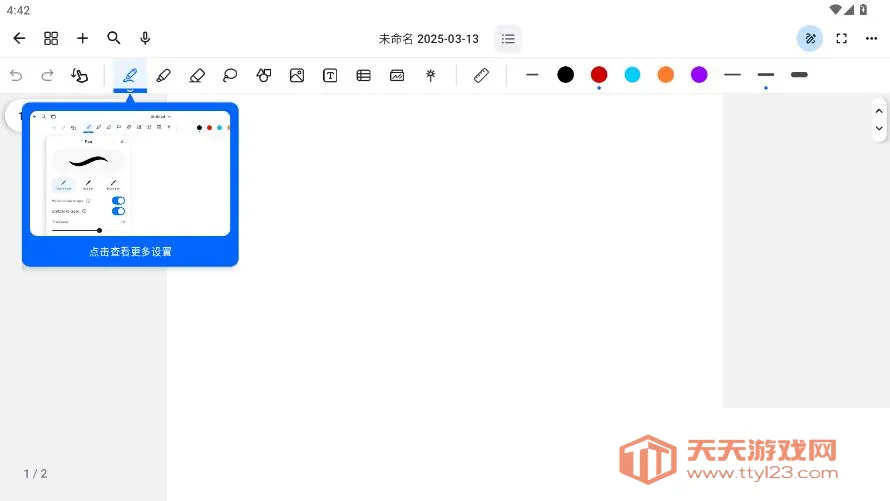Choose the solid line stroke style
Image resolution: width=890 pixels, height=501 pixels.
click(532, 75)
